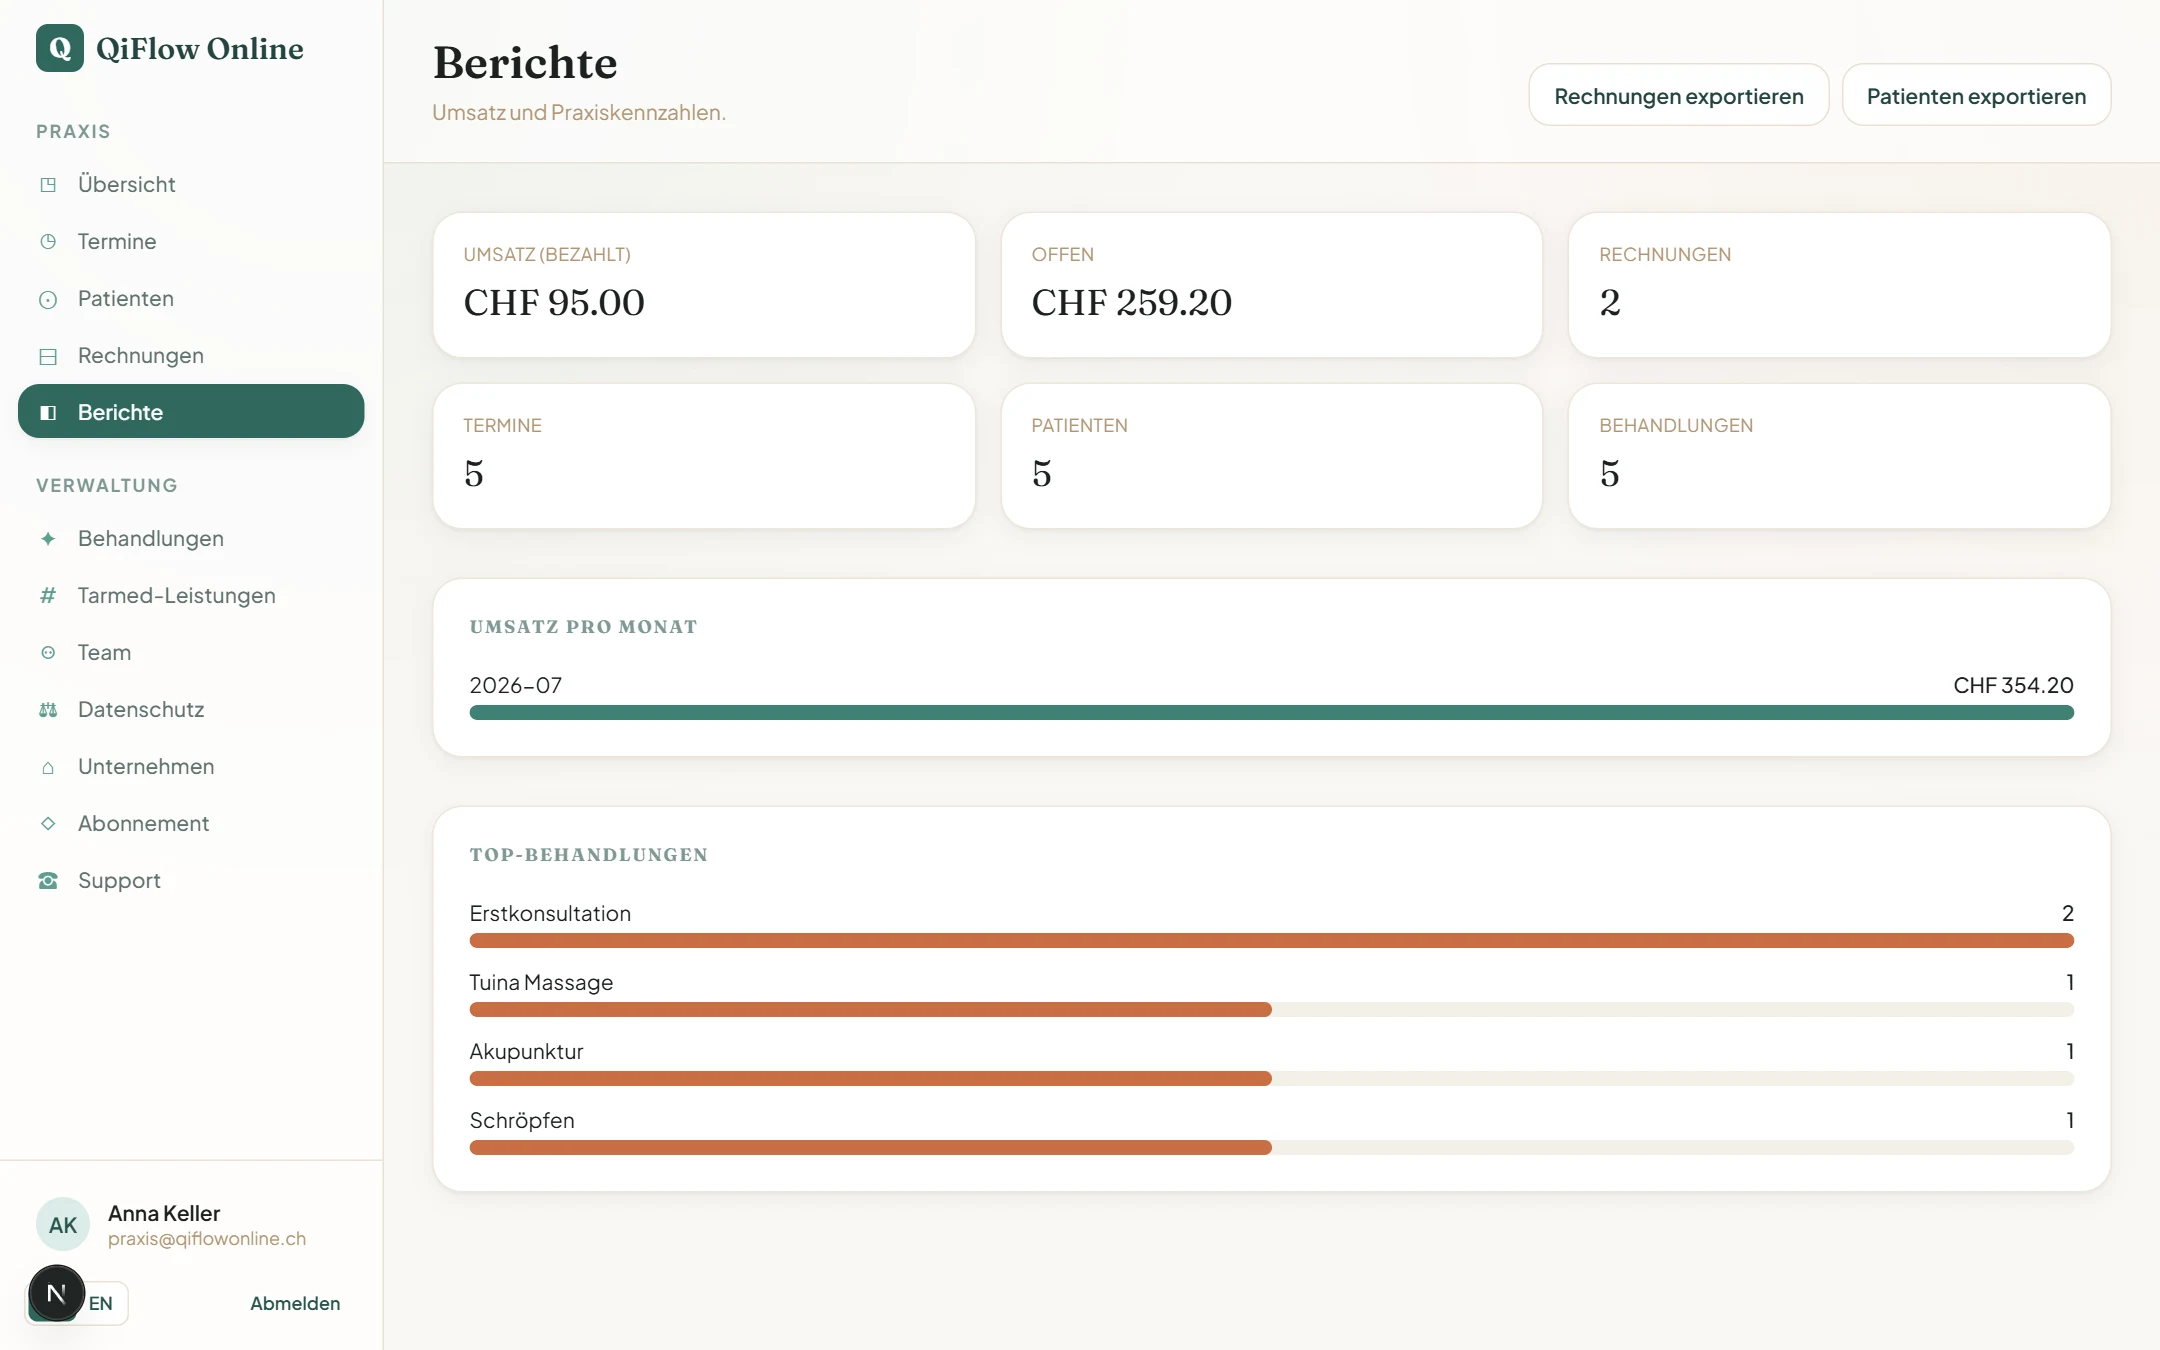Image resolution: width=2160 pixels, height=1350 pixels.
Task: Click the Schröpfen treatment bar
Action: point(1271,1147)
